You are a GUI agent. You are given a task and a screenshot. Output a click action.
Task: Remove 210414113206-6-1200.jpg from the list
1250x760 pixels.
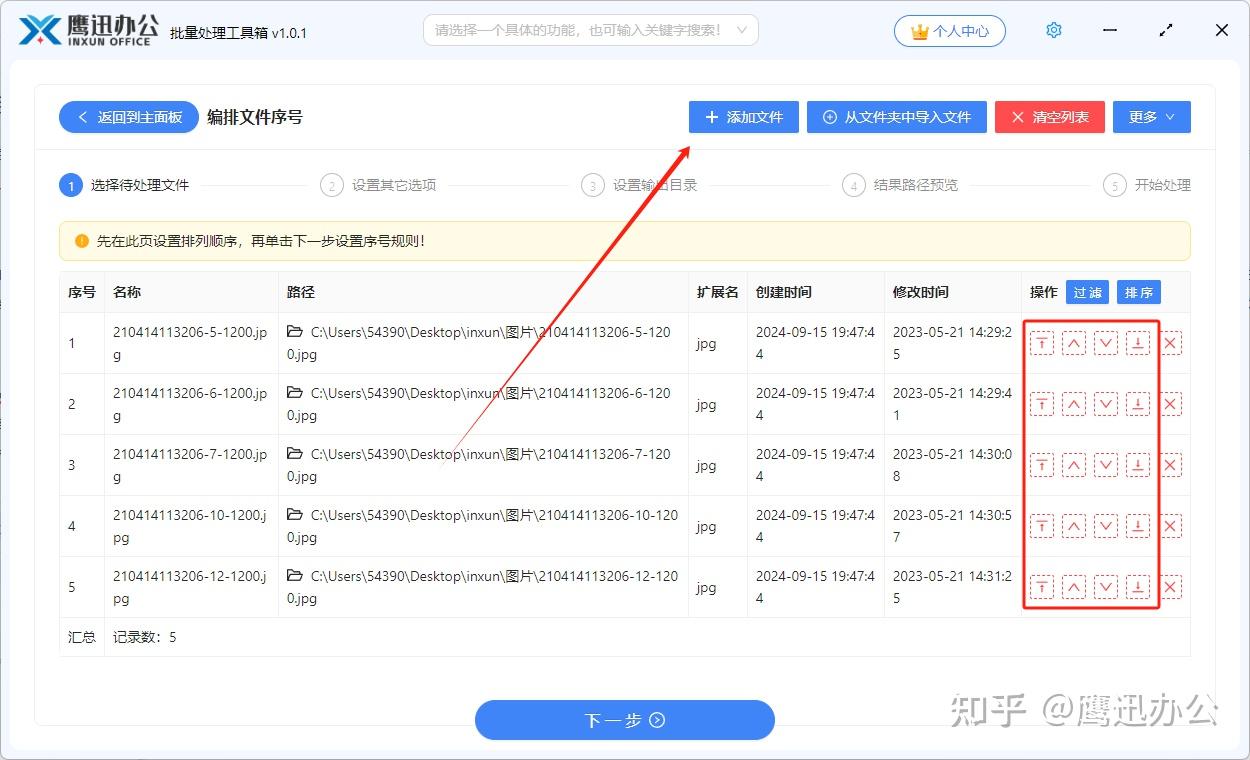click(x=1171, y=404)
